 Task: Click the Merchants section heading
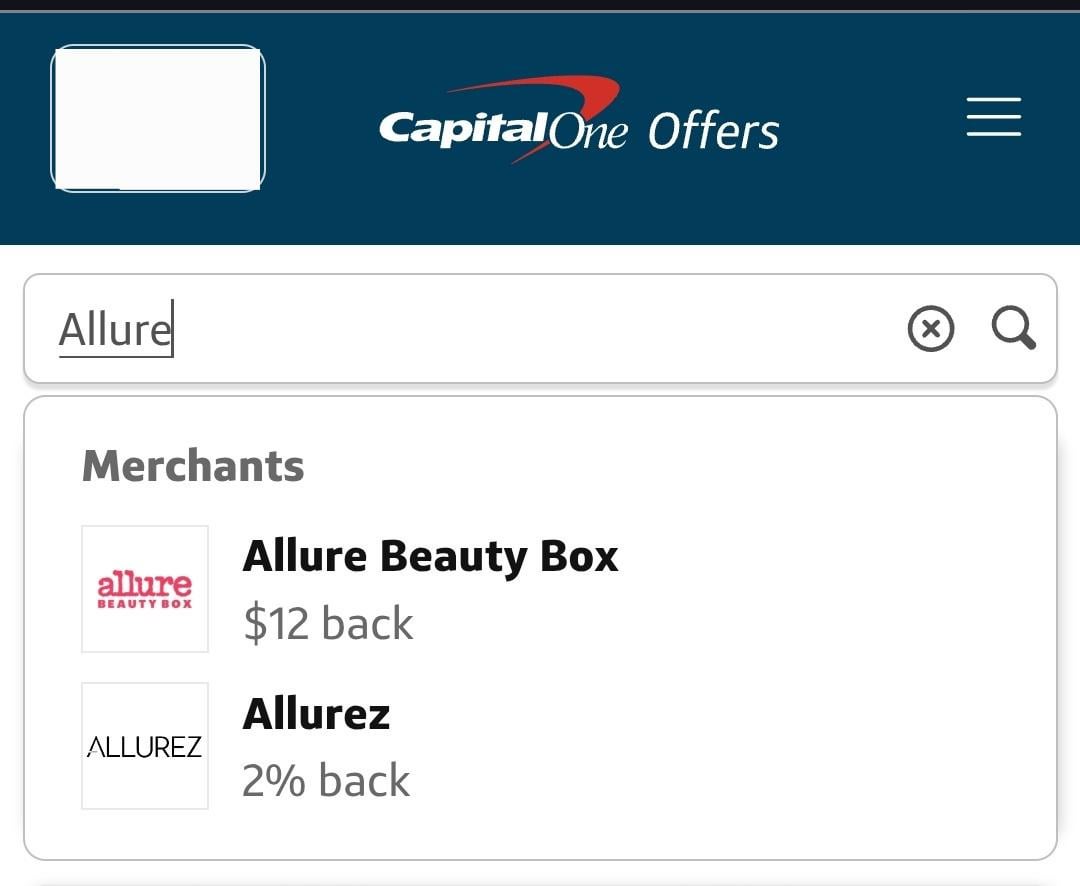(193, 466)
